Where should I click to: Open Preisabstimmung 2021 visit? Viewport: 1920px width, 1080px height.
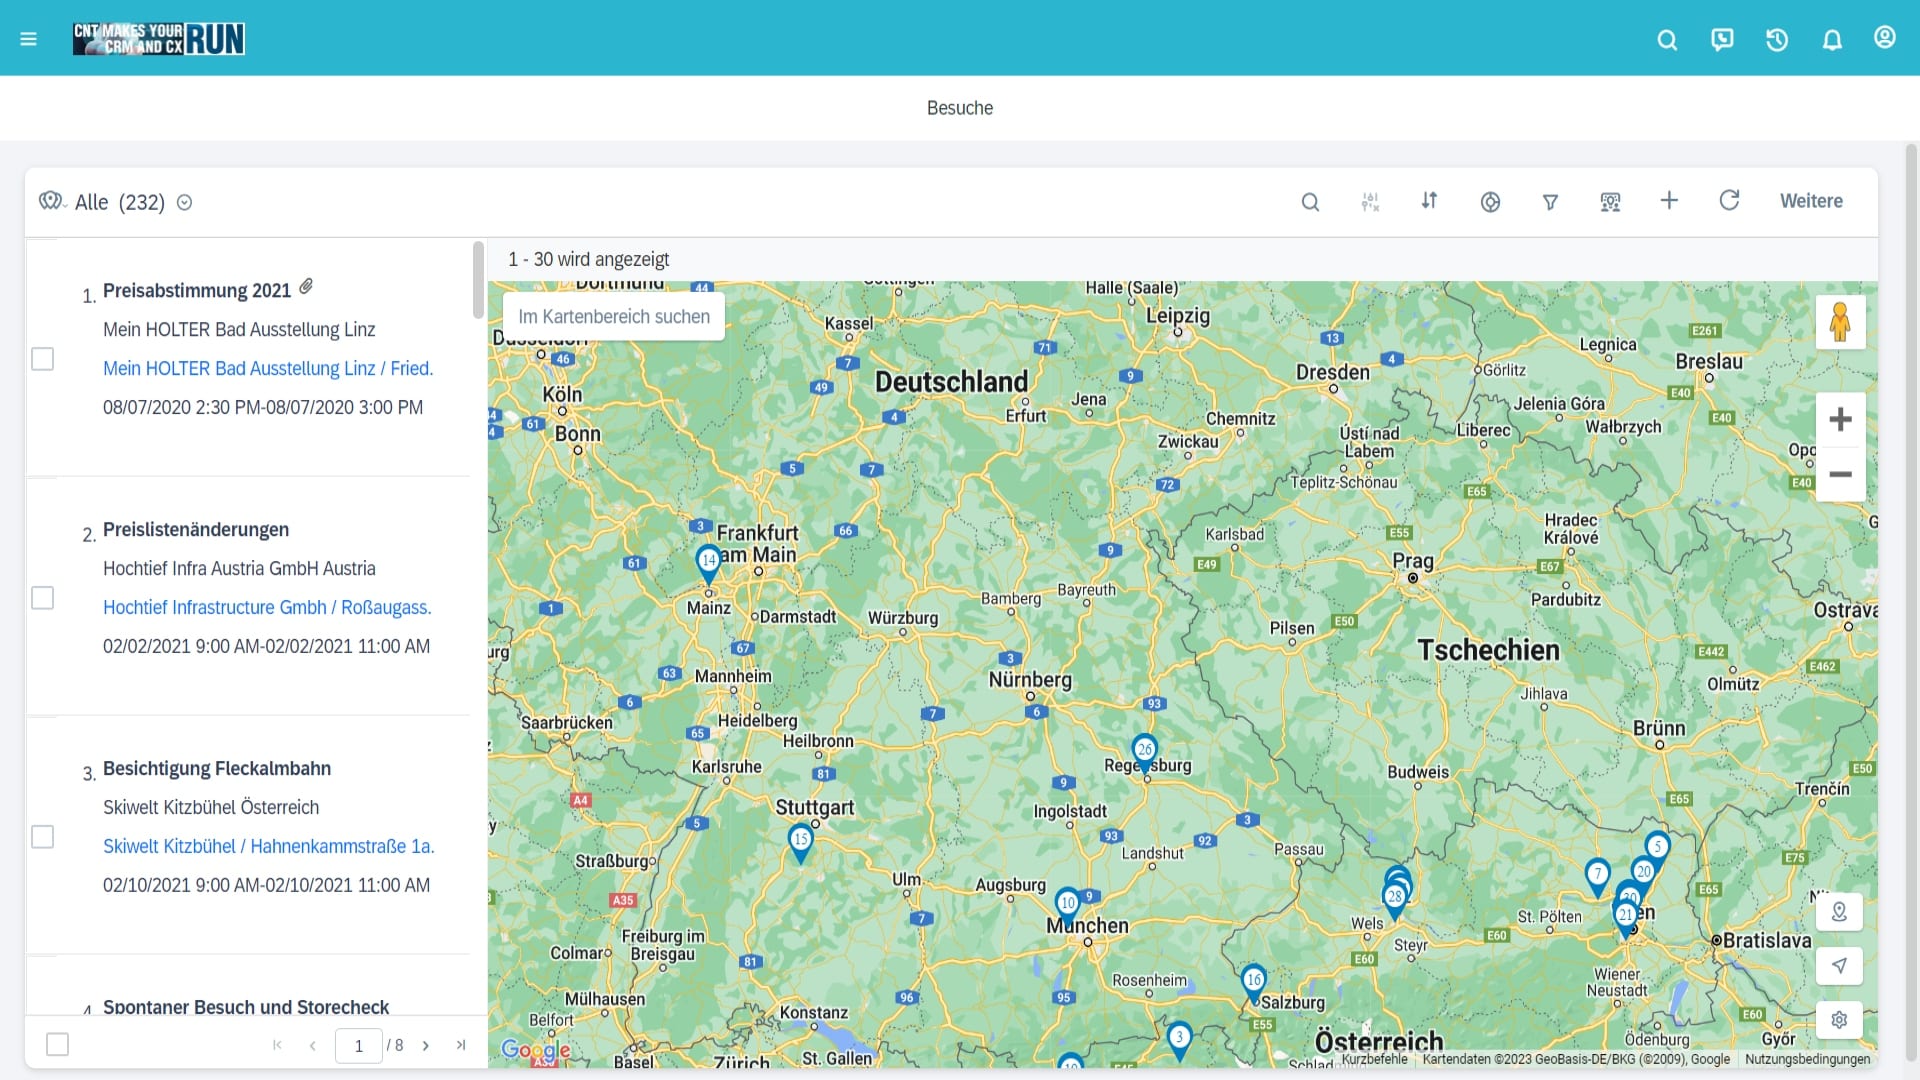[x=197, y=291]
